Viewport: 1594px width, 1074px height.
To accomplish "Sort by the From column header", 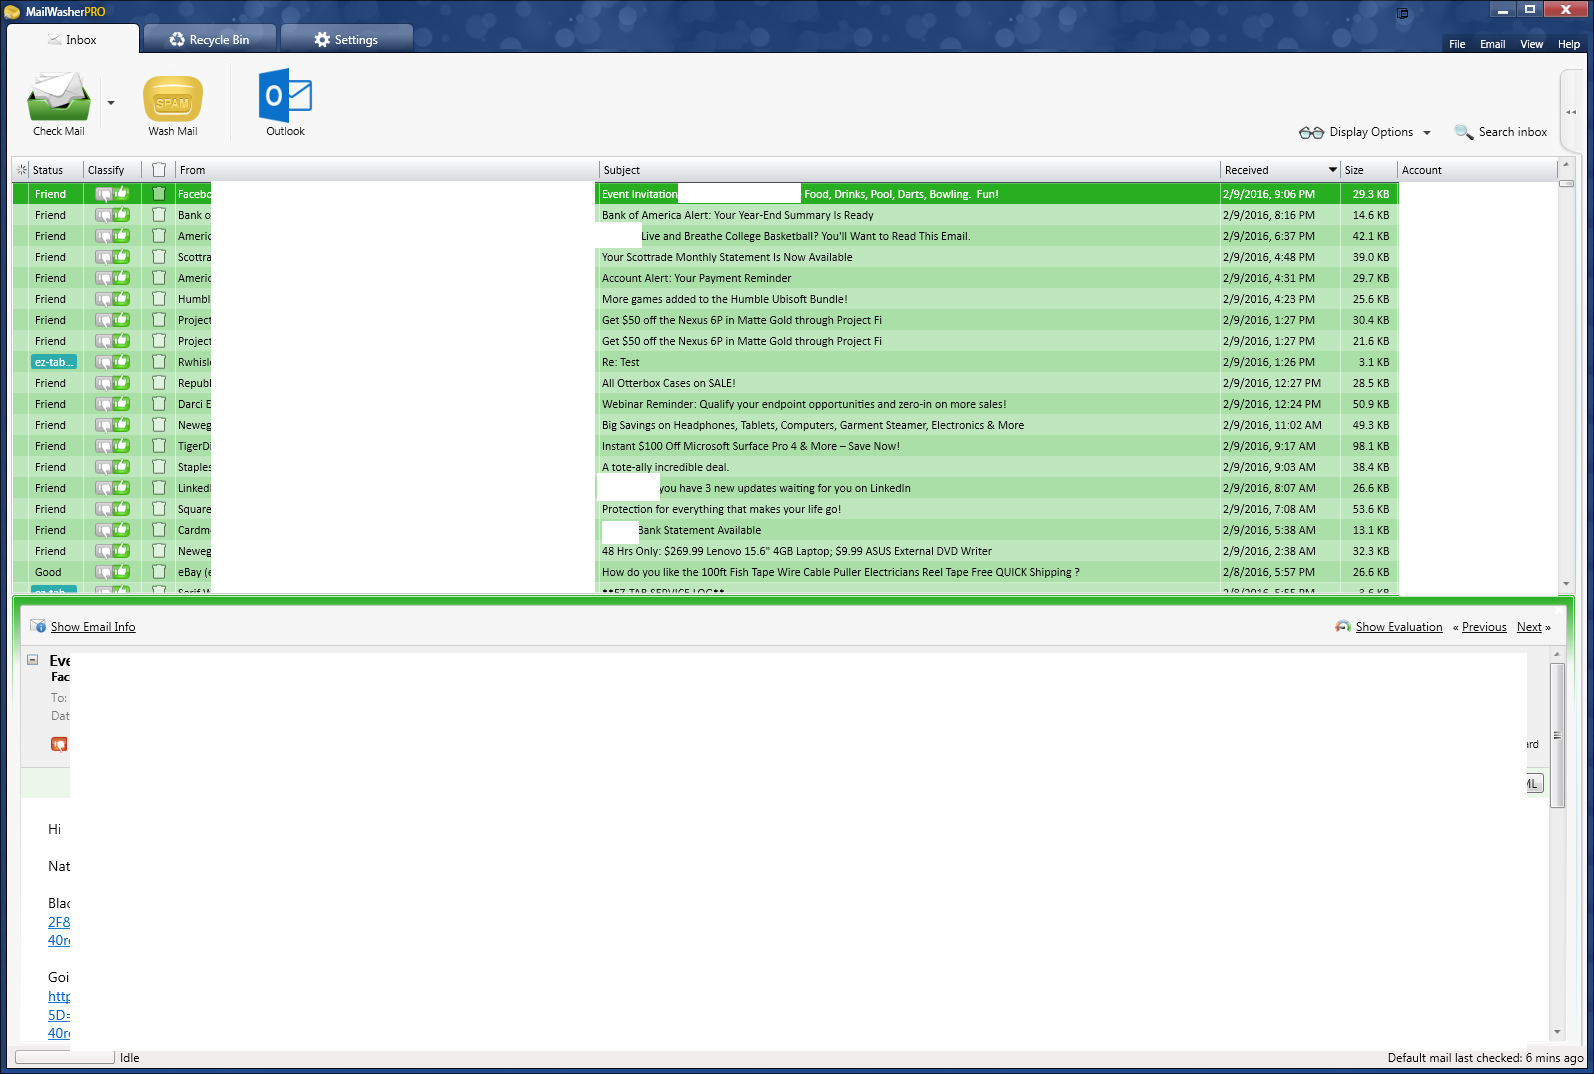I will click(386, 170).
